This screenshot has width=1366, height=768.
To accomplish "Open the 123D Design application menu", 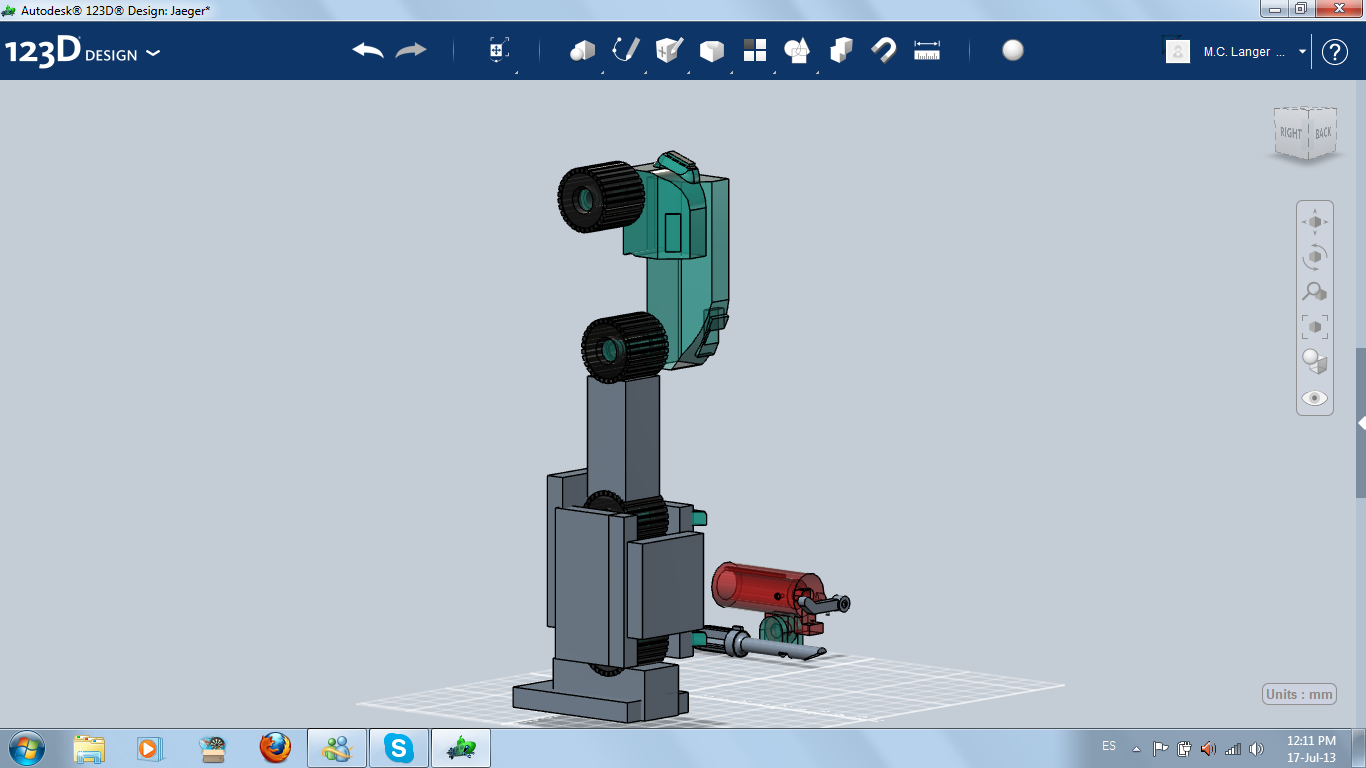I will 82,52.
